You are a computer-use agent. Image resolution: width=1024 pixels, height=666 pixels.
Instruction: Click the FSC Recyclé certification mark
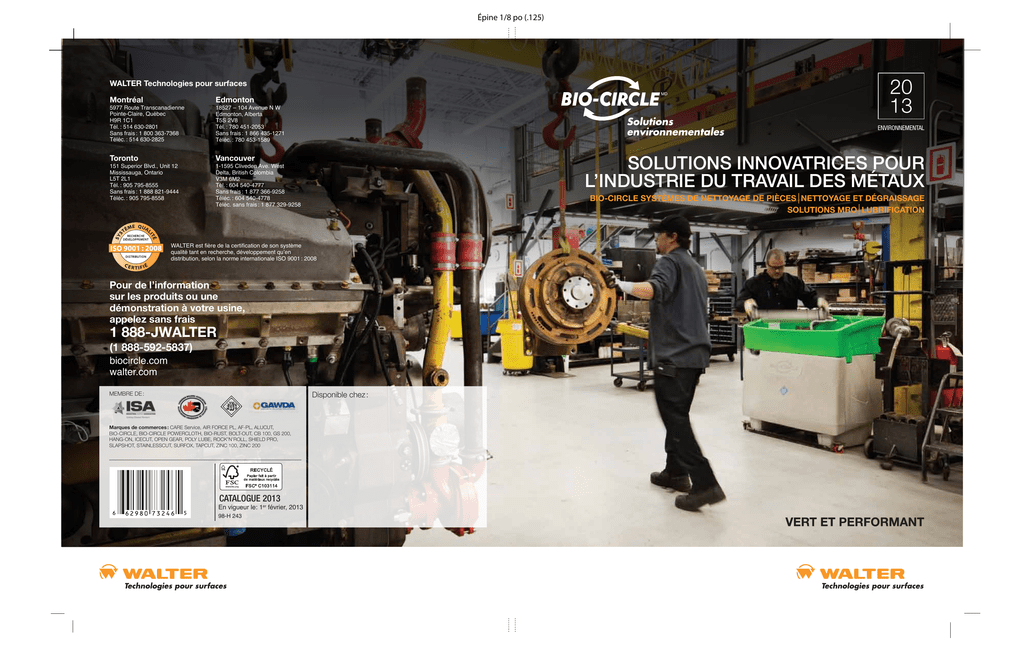250,477
